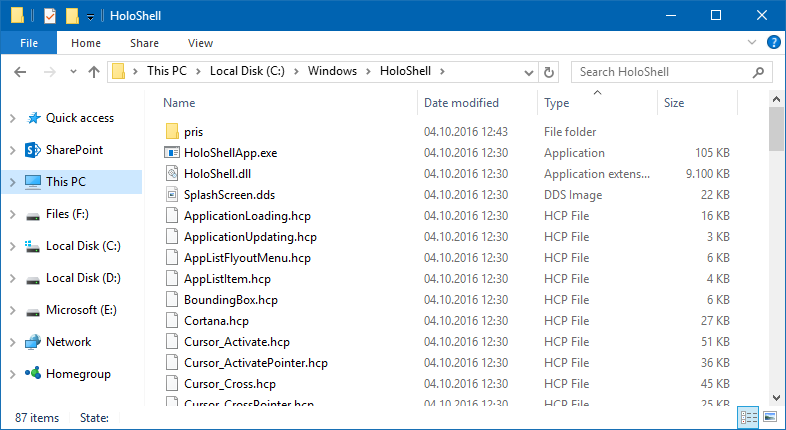Open the Quick Access Toolbar customize dropdown
786x430 pixels.
[90, 17]
